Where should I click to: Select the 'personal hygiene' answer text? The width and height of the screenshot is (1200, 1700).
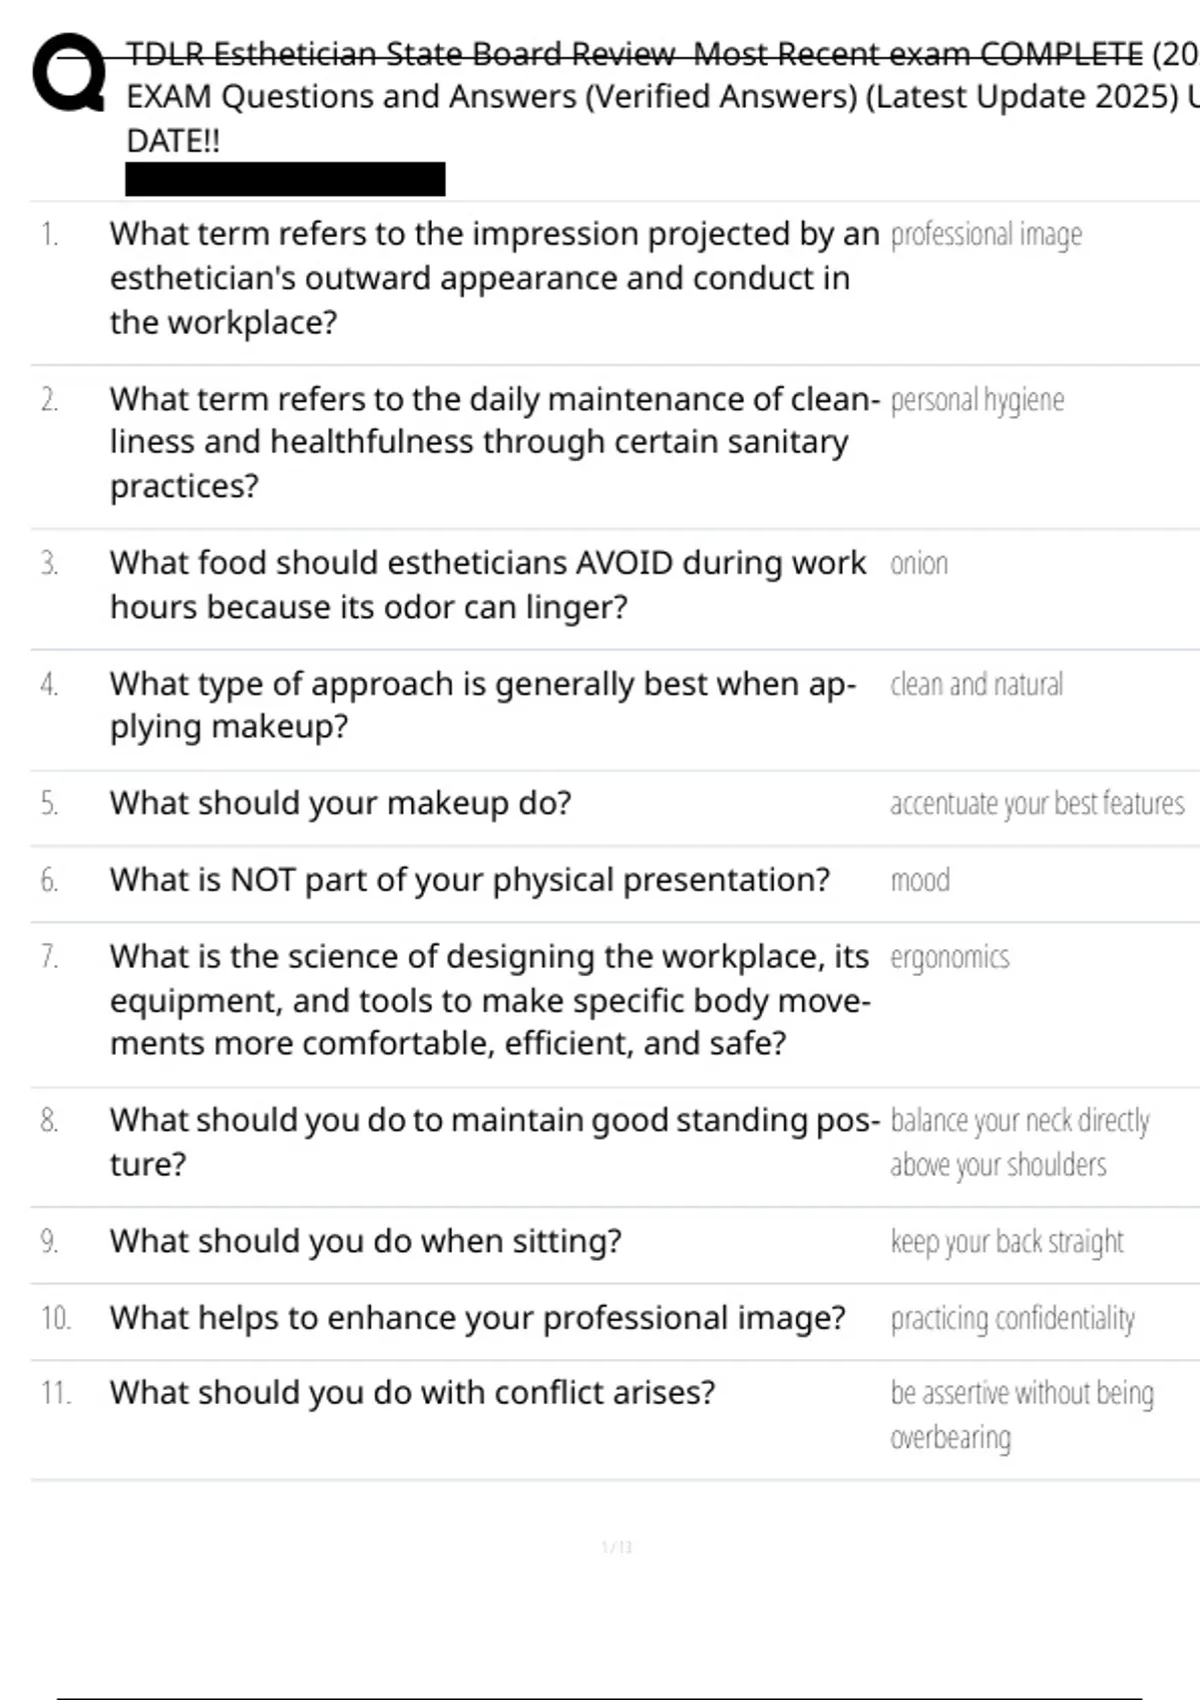tap(977, 400)
